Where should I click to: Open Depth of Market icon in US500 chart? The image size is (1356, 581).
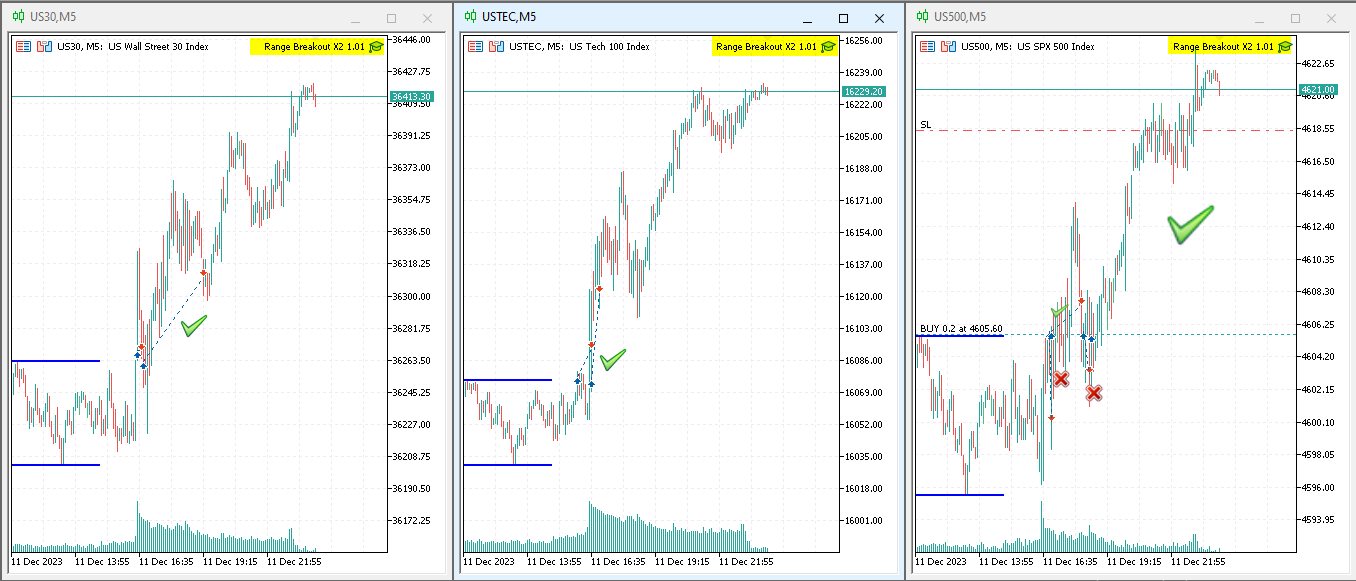[927, 46]
